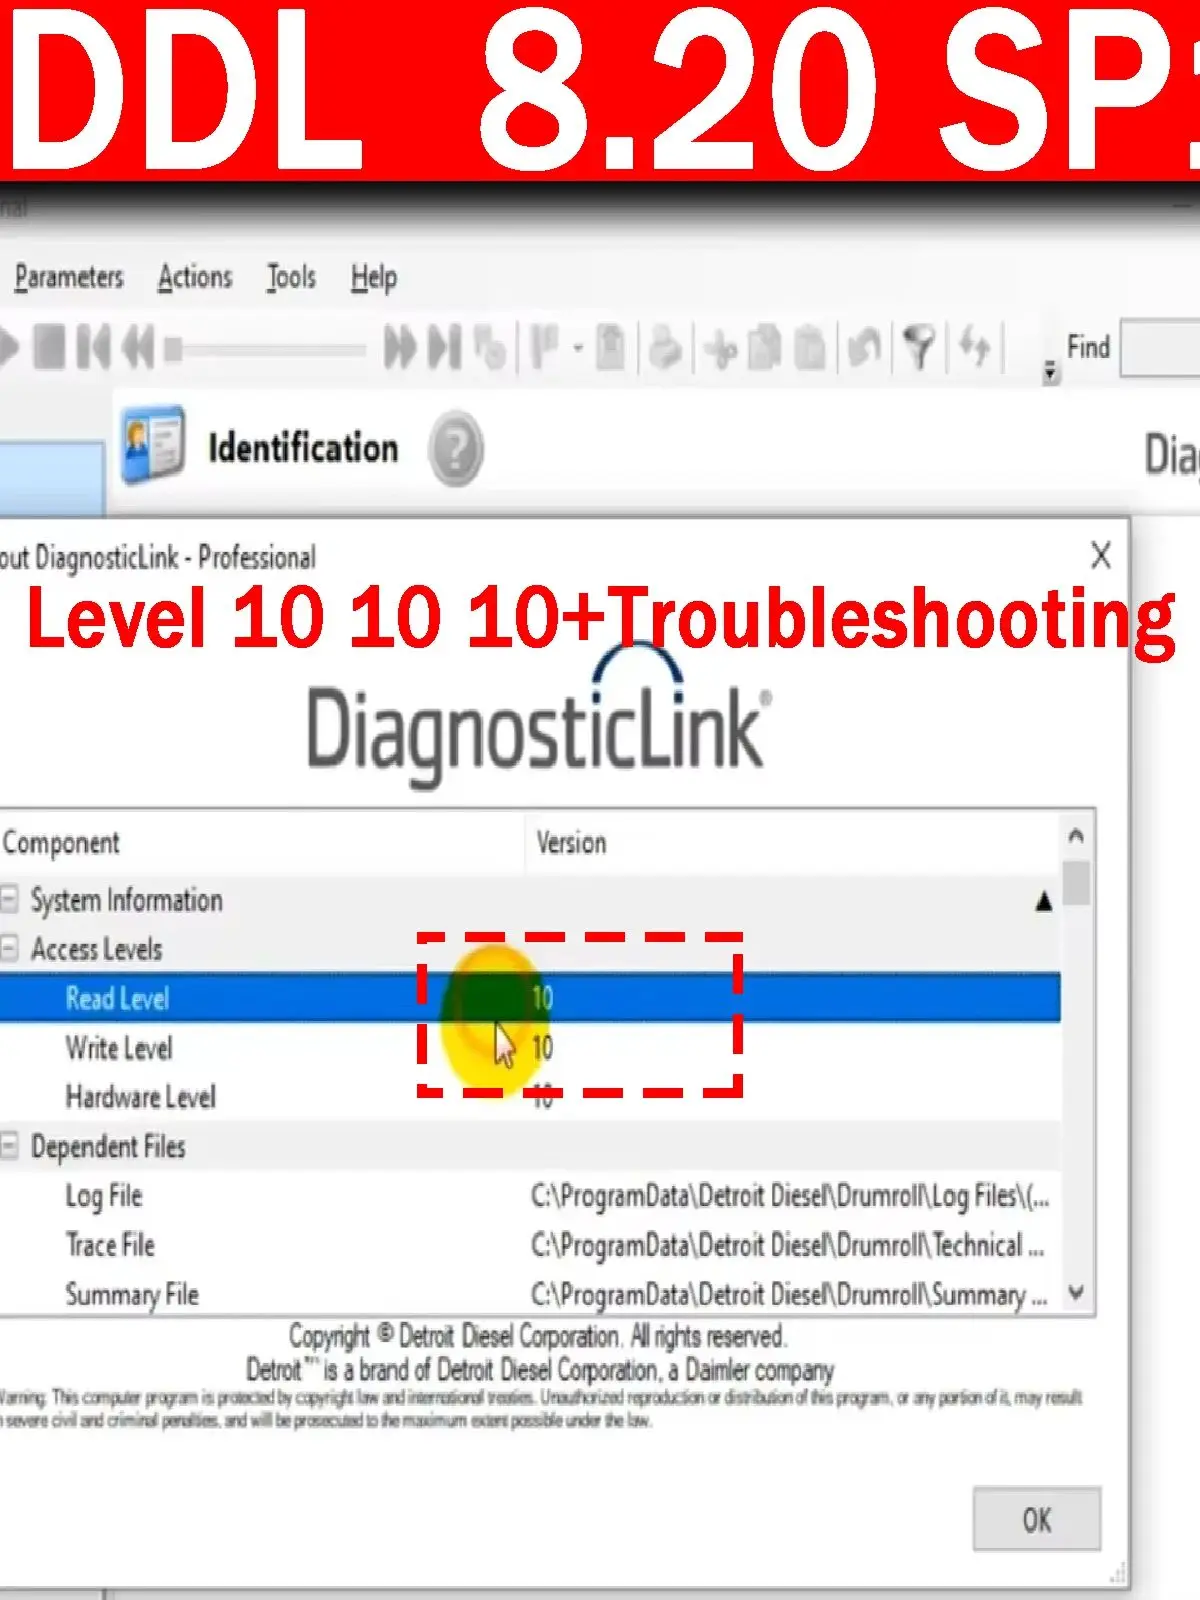Select the Summary File row
This screenshot has width=1200, height=1600.
(x=530, y=1294)
